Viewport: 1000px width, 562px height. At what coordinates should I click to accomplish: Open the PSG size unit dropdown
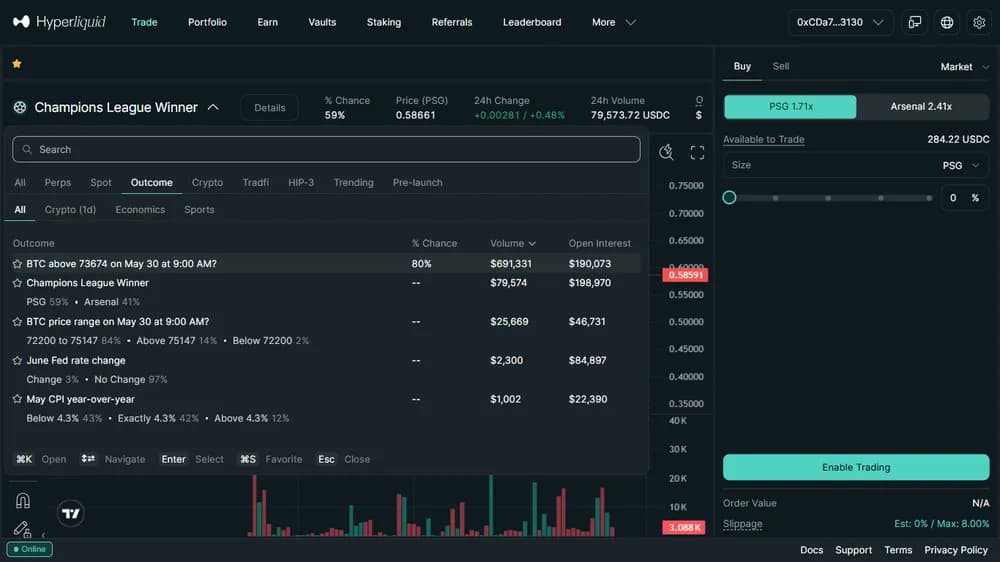pyautogui.click(x=960, y=165)
